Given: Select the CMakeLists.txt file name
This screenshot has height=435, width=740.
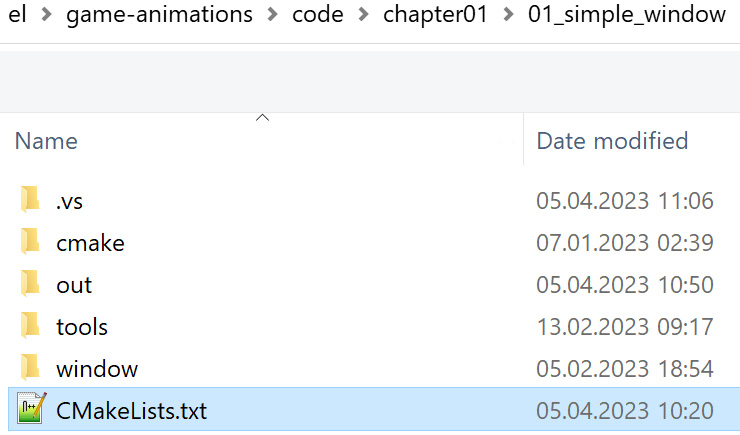Looking at the screenshot, I should point(131,410).
